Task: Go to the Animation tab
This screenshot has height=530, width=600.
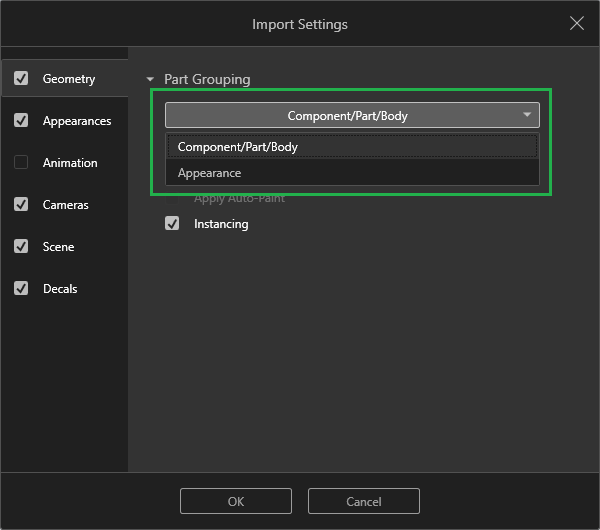Action: coord(70,163)
